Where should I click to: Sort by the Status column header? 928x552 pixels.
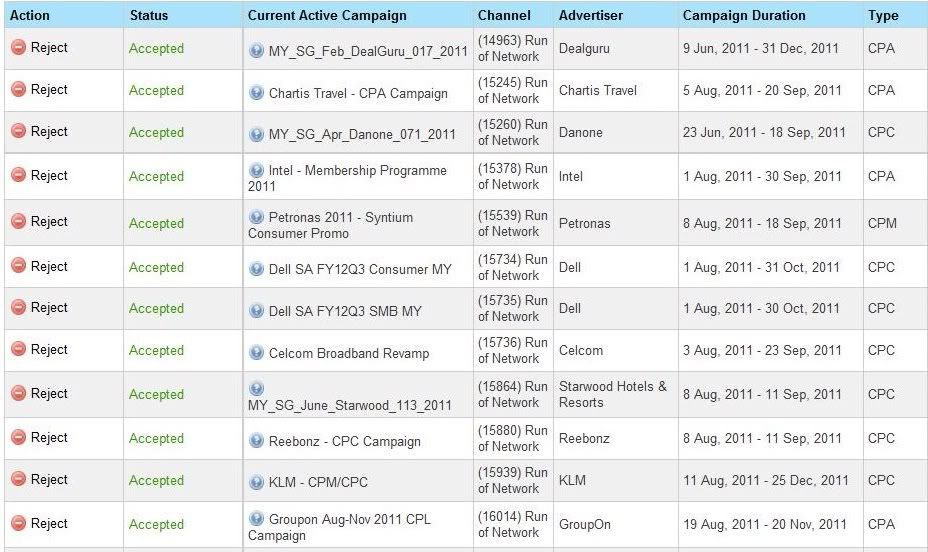point(149,15)
